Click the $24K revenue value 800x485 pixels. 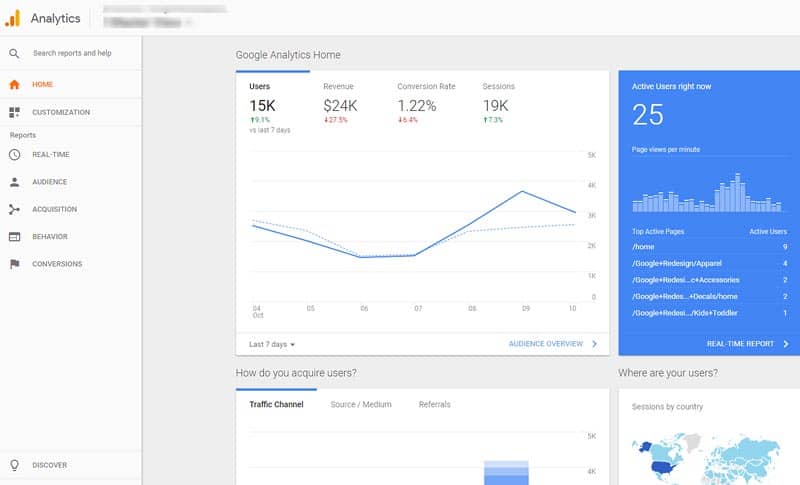(x=340, y=106)
